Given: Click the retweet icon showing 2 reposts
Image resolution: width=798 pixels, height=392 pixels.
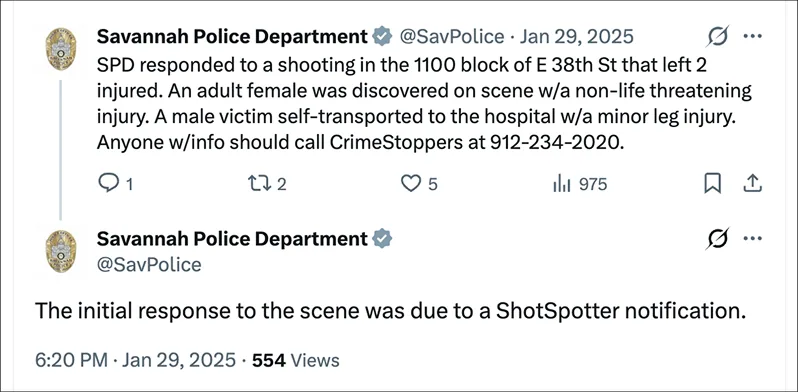Looking at the screenshot, I should tap(258, 183).
